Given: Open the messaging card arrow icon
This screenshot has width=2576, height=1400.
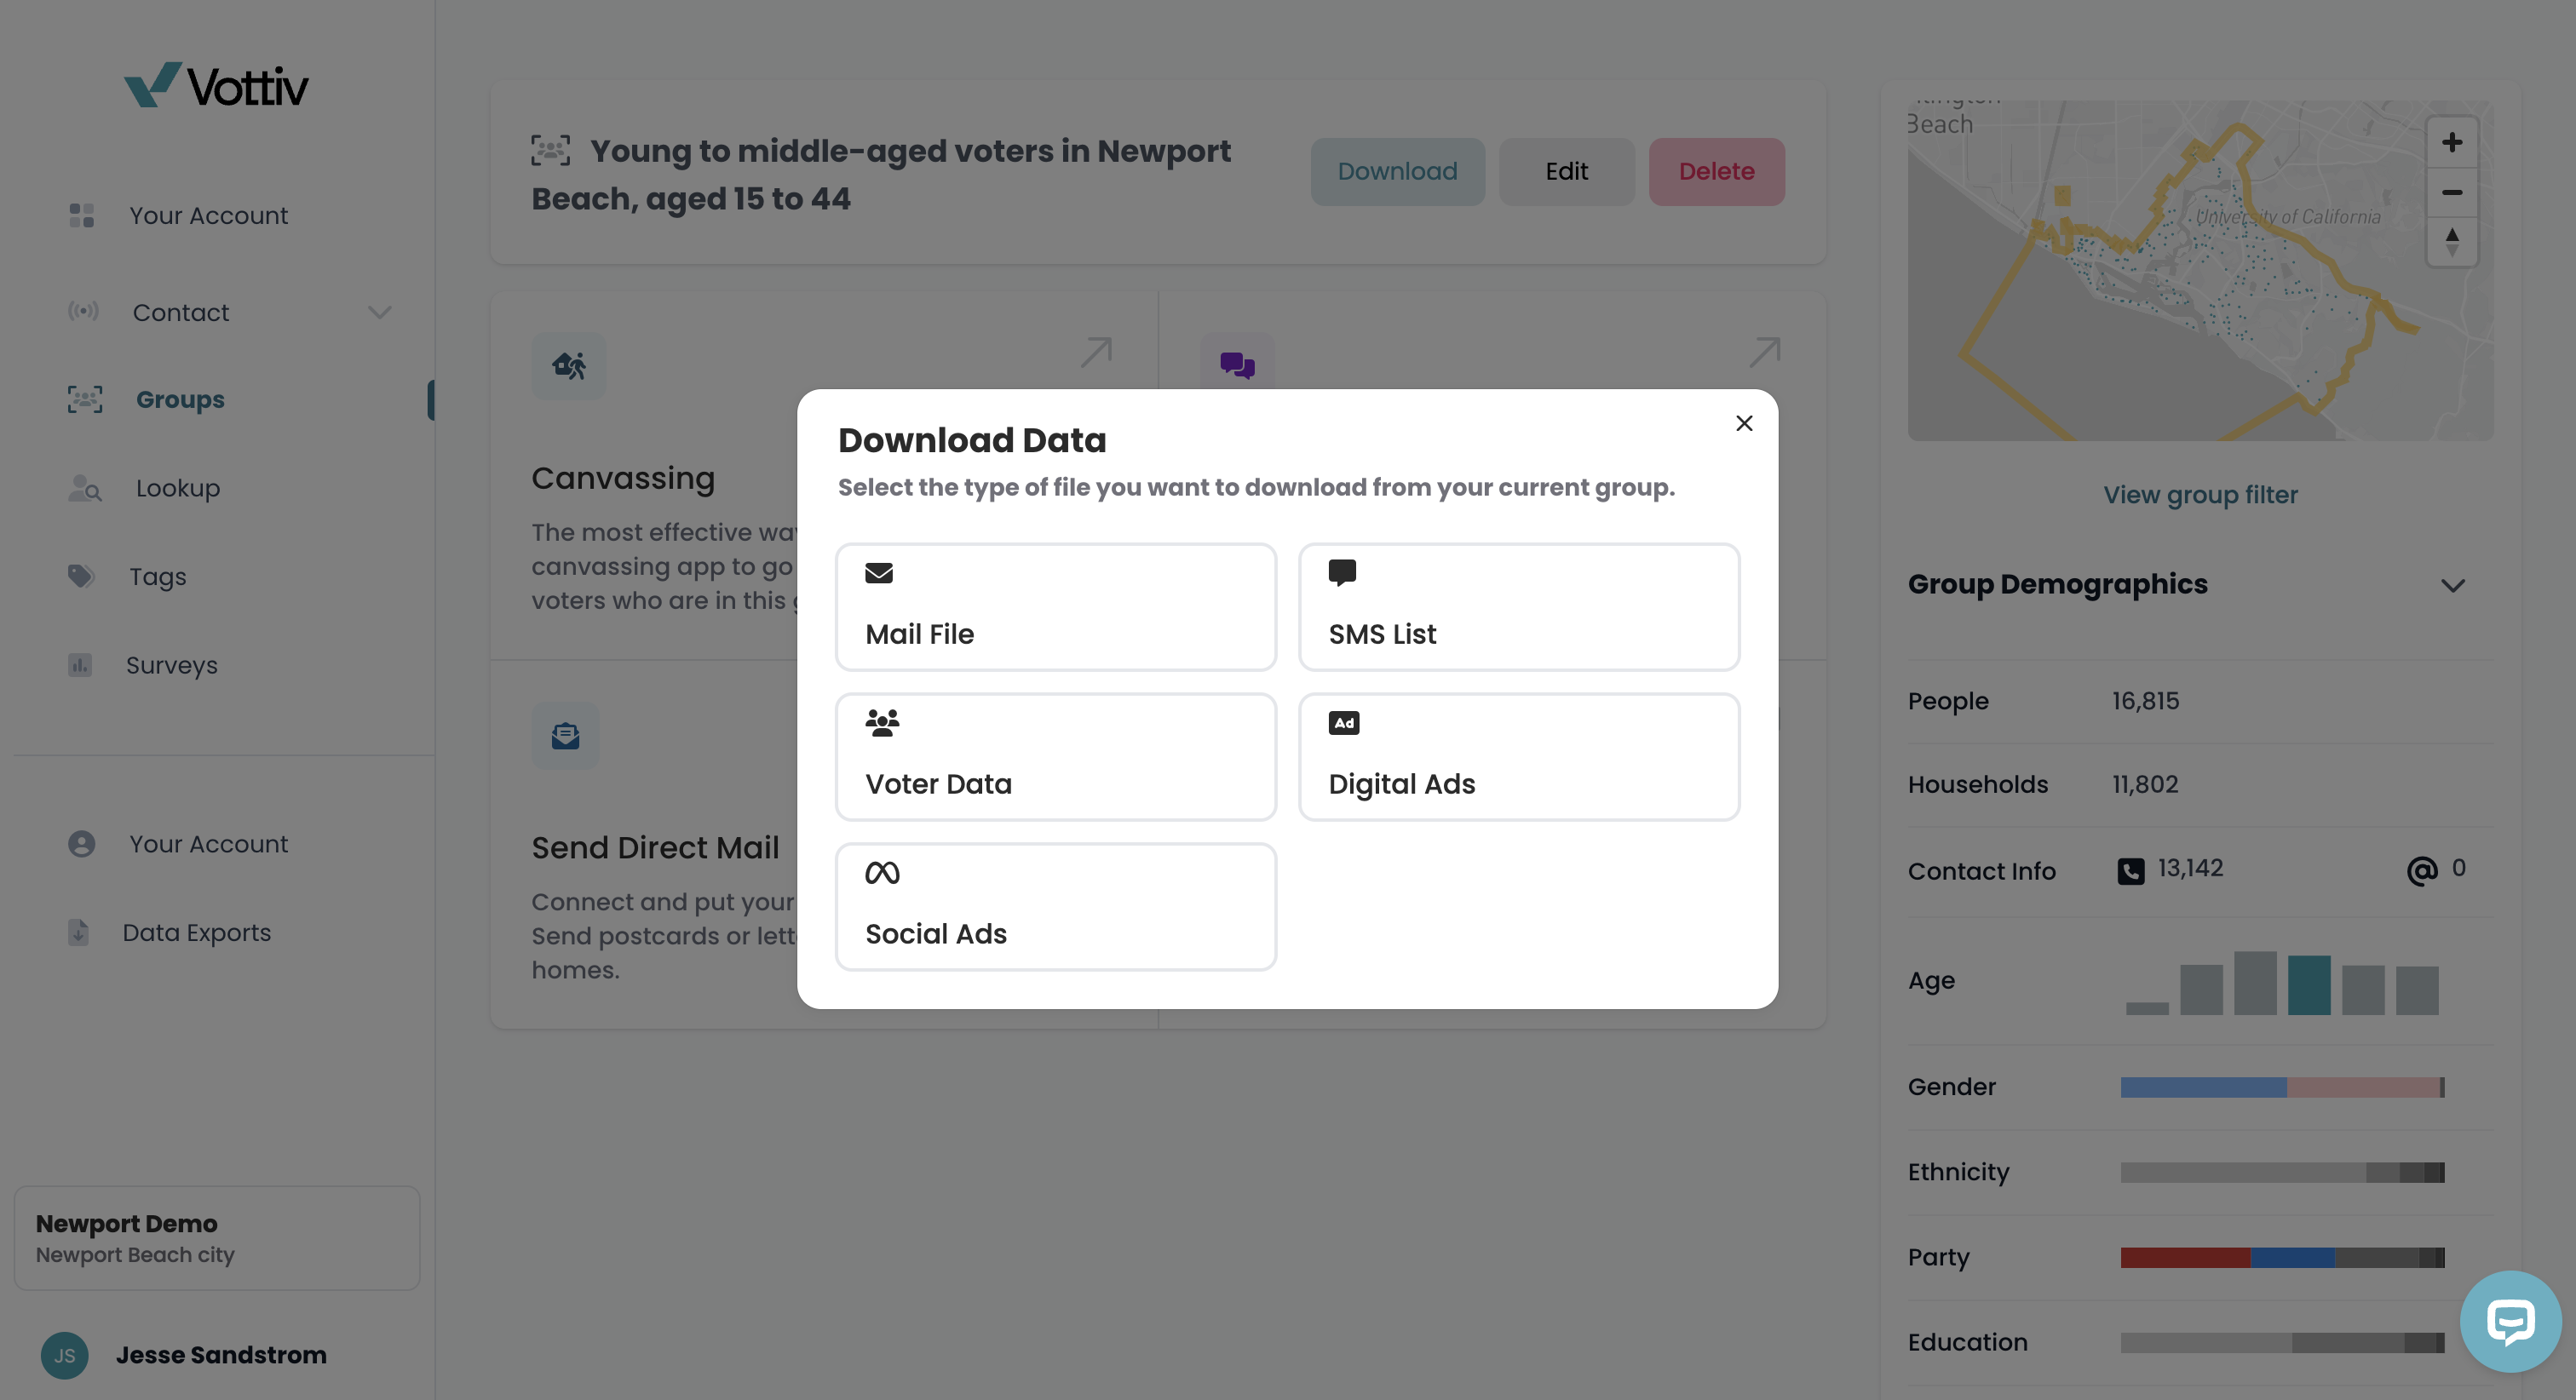Looking at the screenshot, I should [x=1765, y=352].
